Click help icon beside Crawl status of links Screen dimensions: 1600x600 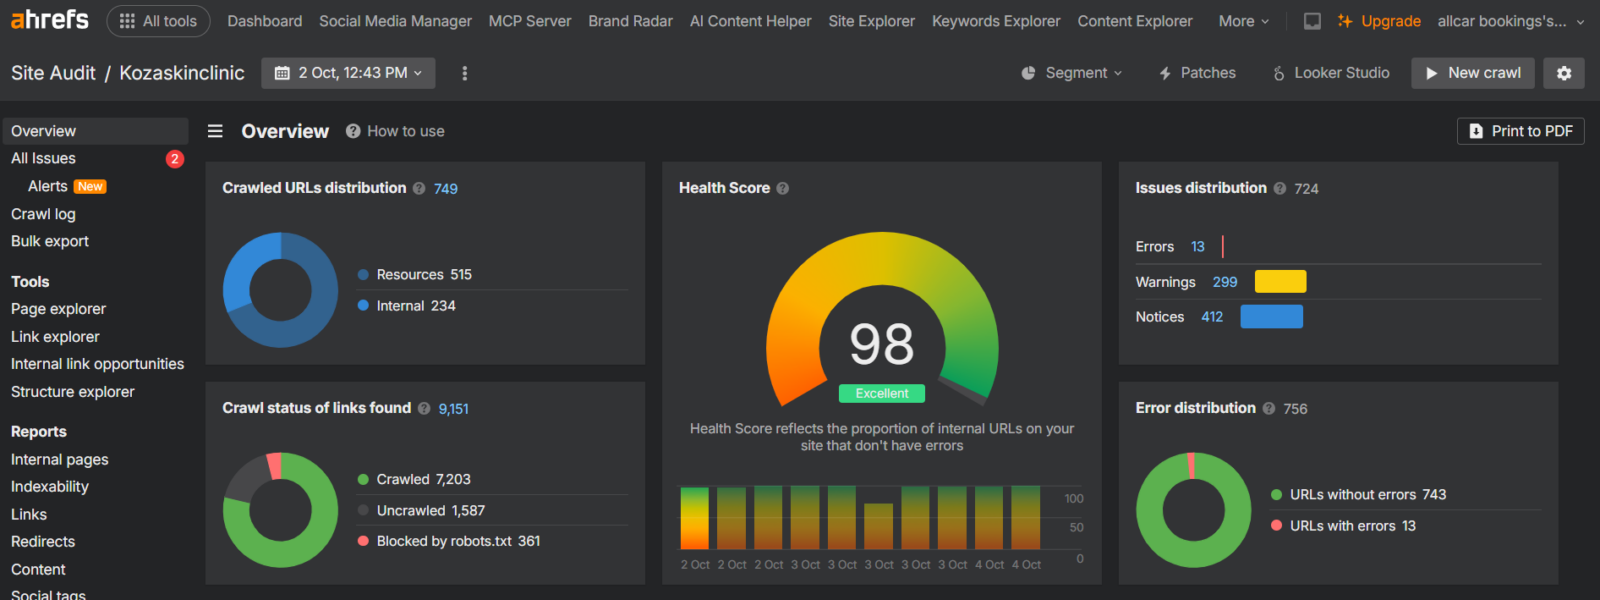point(424,408)
